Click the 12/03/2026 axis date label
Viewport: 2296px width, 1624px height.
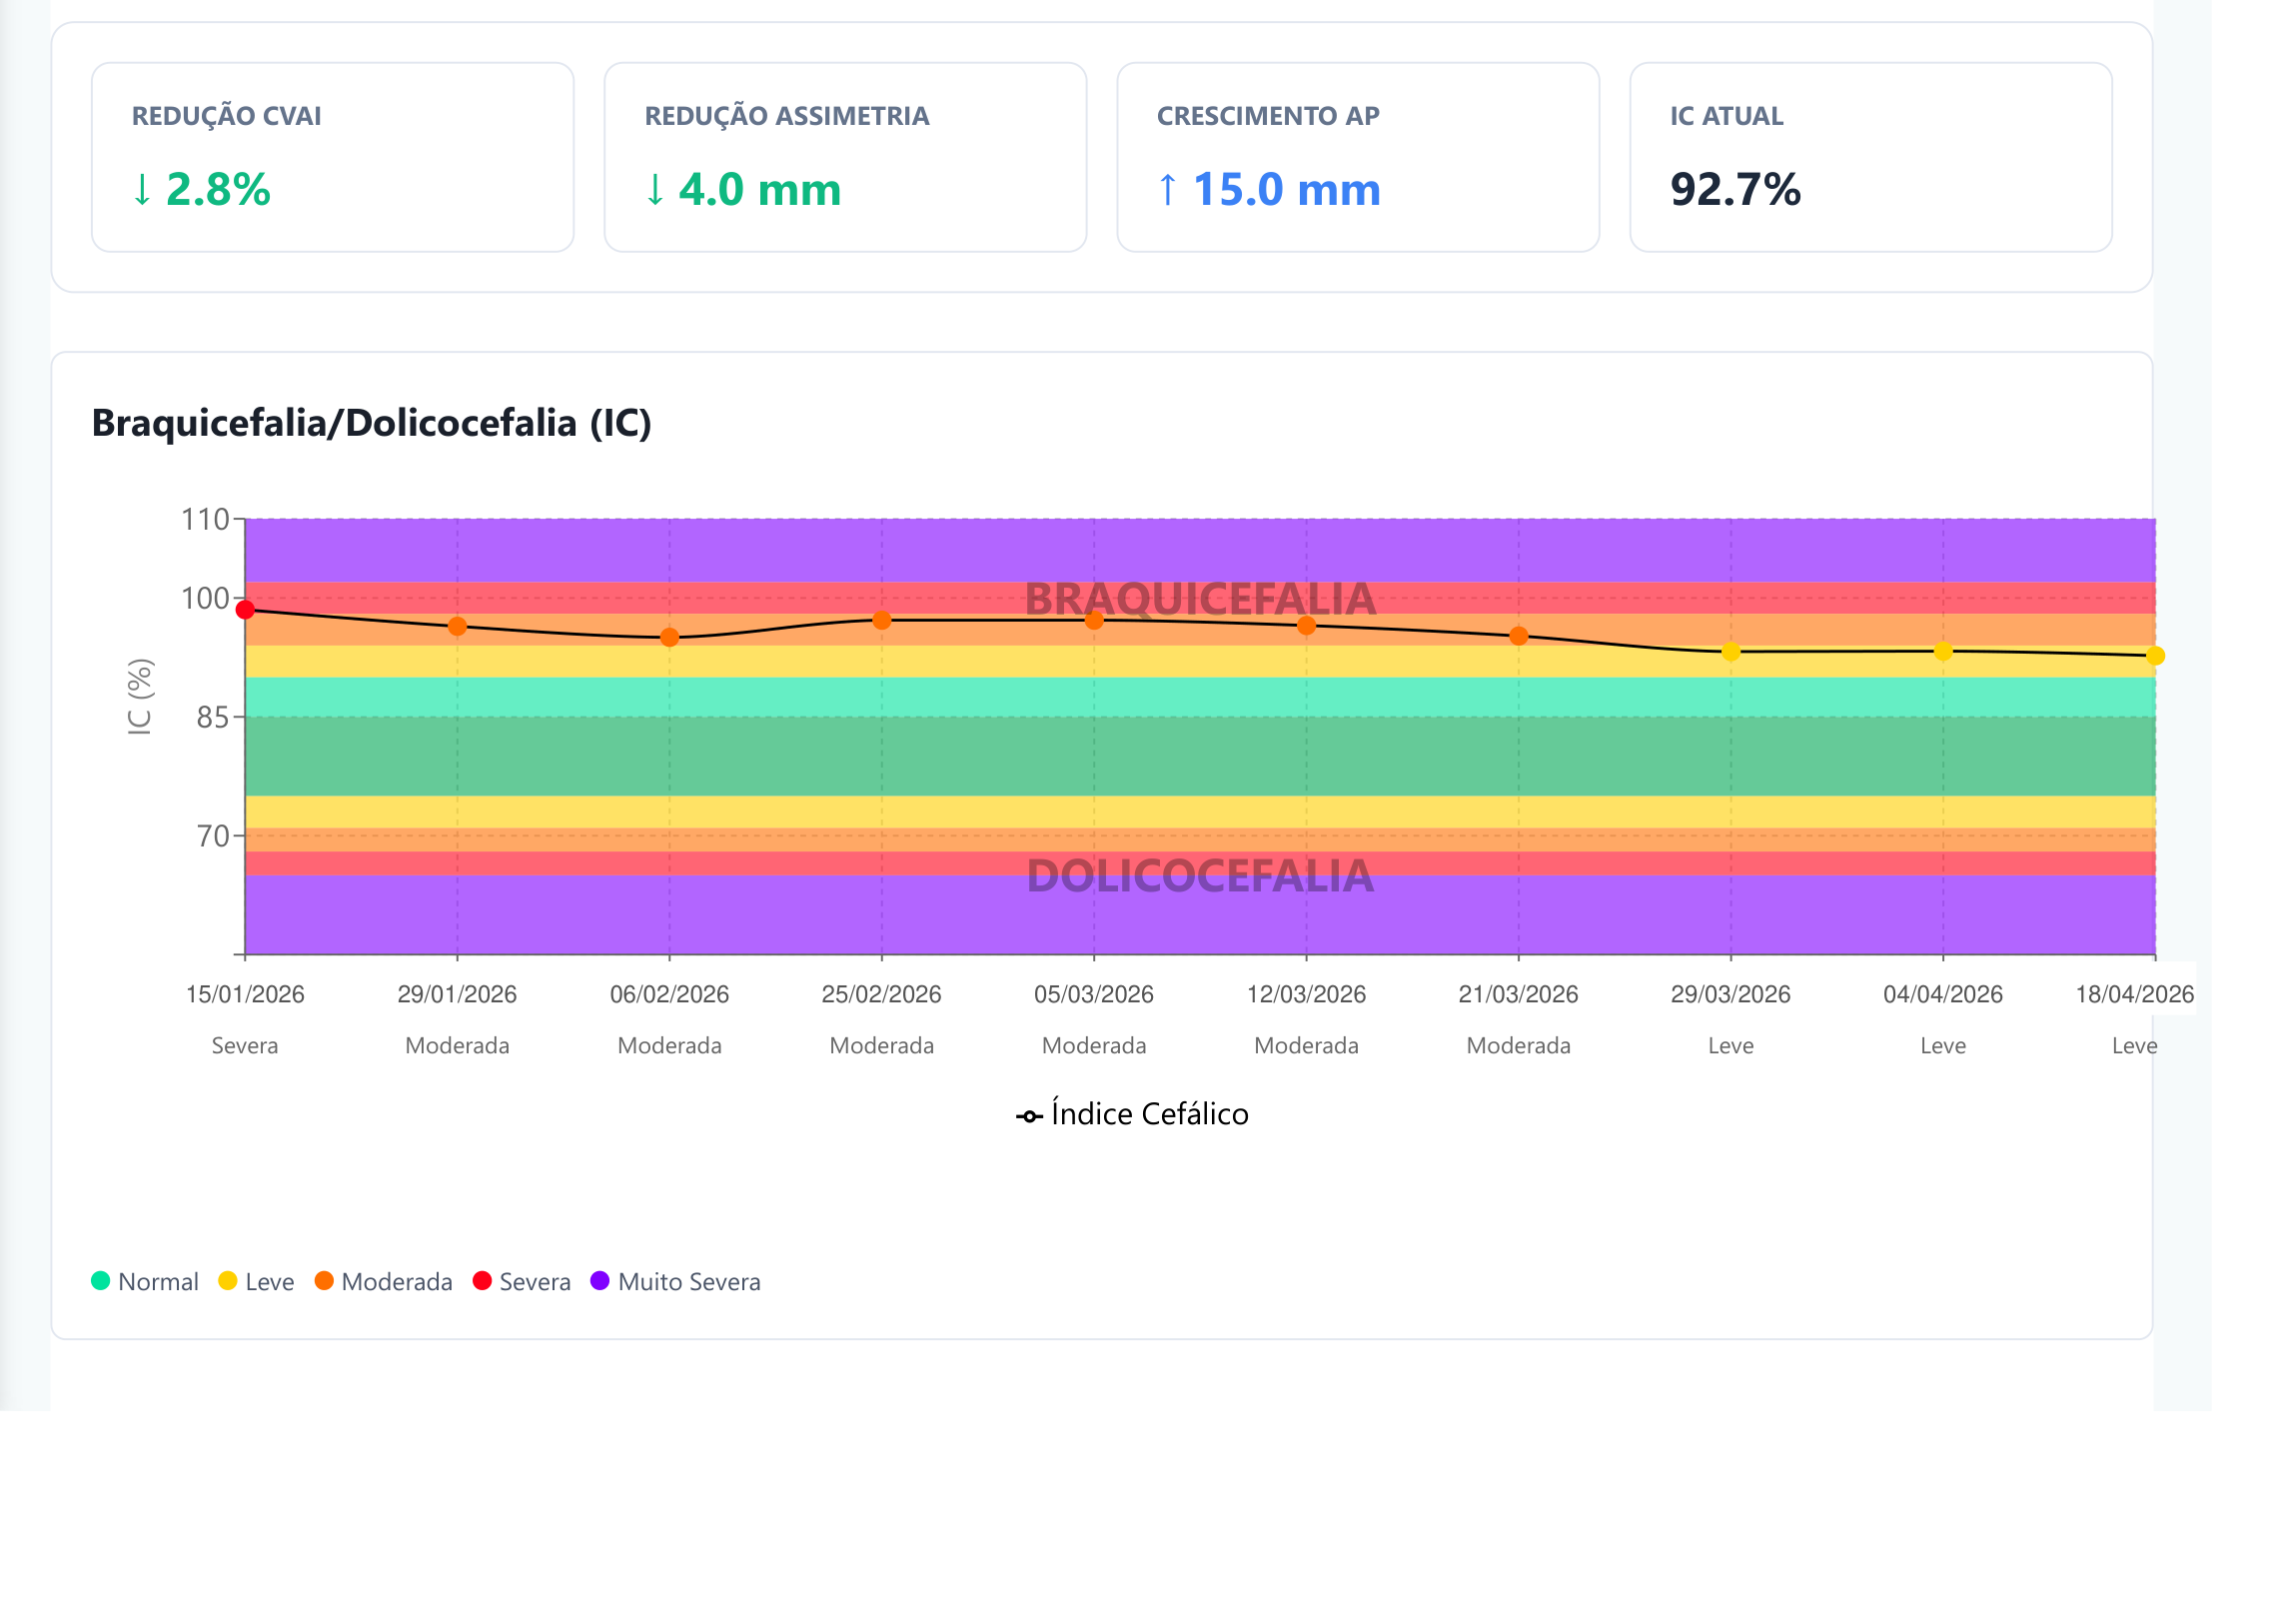point(1306,994)
